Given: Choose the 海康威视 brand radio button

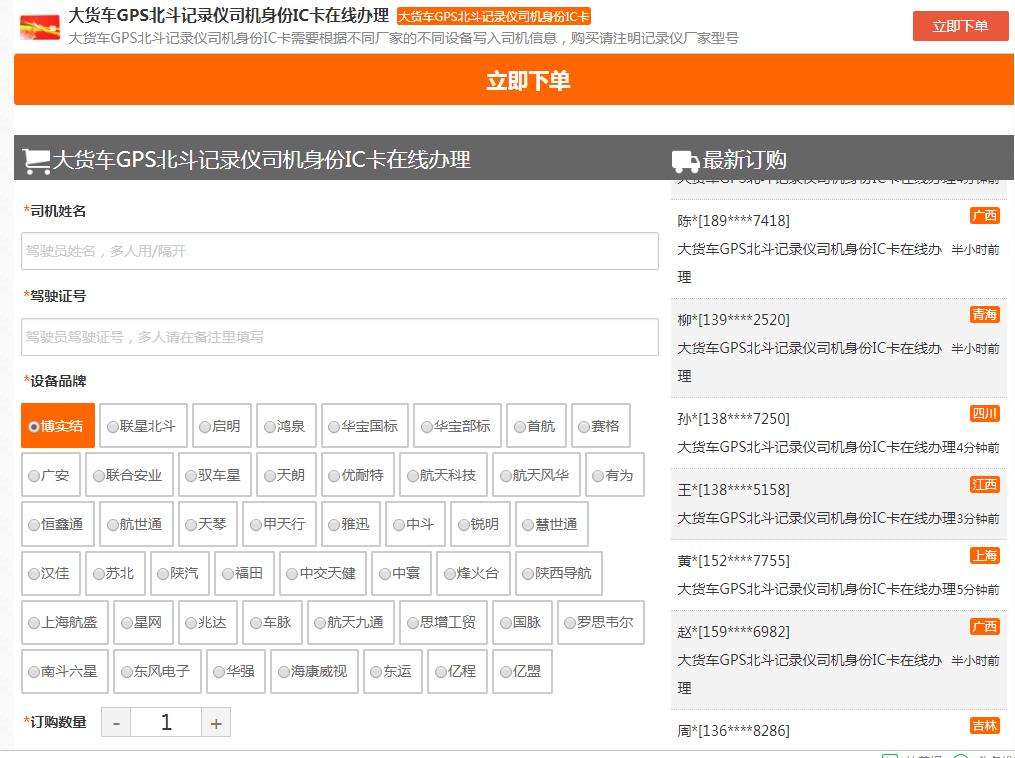Looking at the screenshot, I should [311, 671].
